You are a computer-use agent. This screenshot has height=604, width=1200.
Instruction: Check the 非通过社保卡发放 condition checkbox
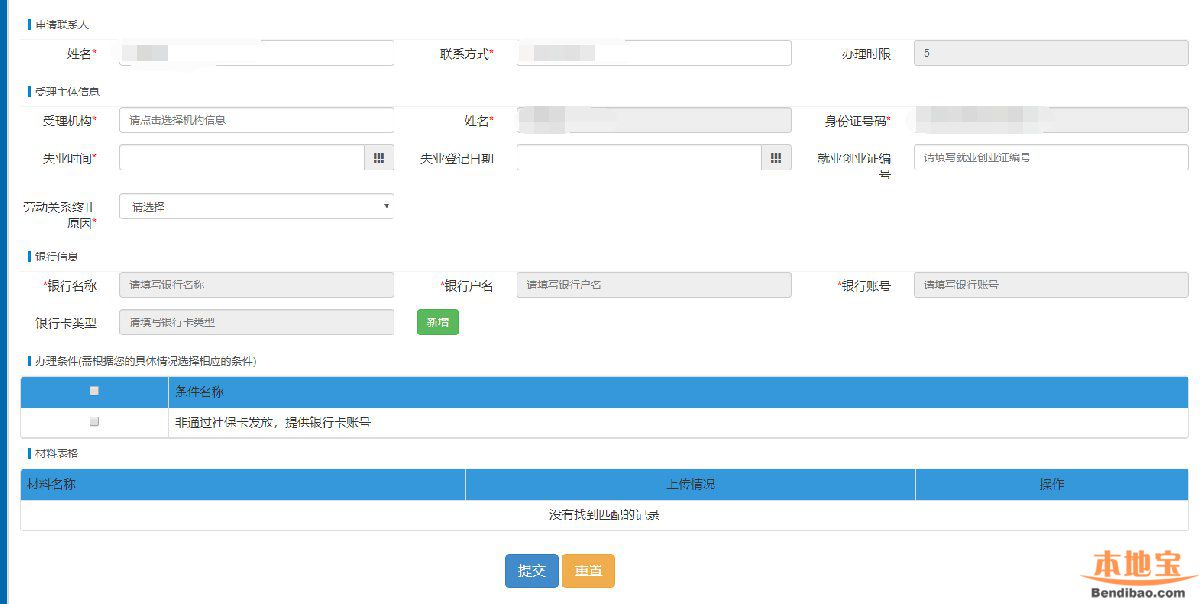pyautogui.click(x=94, y=422)
